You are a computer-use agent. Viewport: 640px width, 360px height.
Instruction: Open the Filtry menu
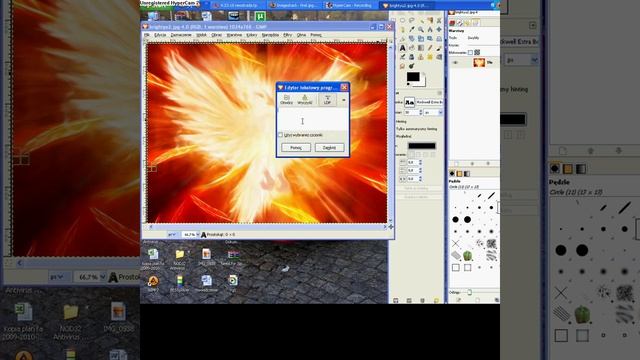click(288, 35)
